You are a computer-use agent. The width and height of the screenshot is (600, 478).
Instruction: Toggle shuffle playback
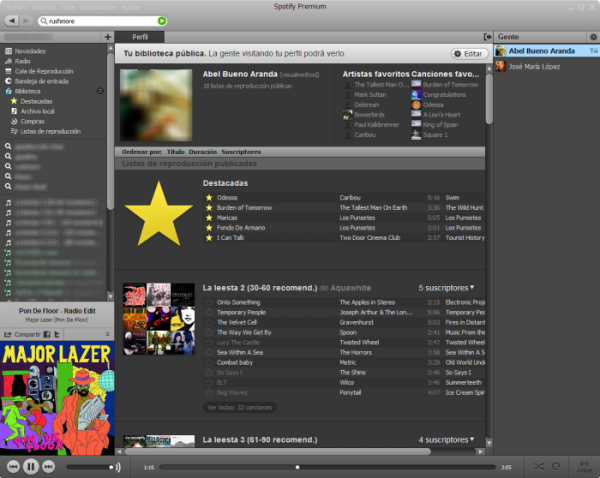[x=539, y=466]
